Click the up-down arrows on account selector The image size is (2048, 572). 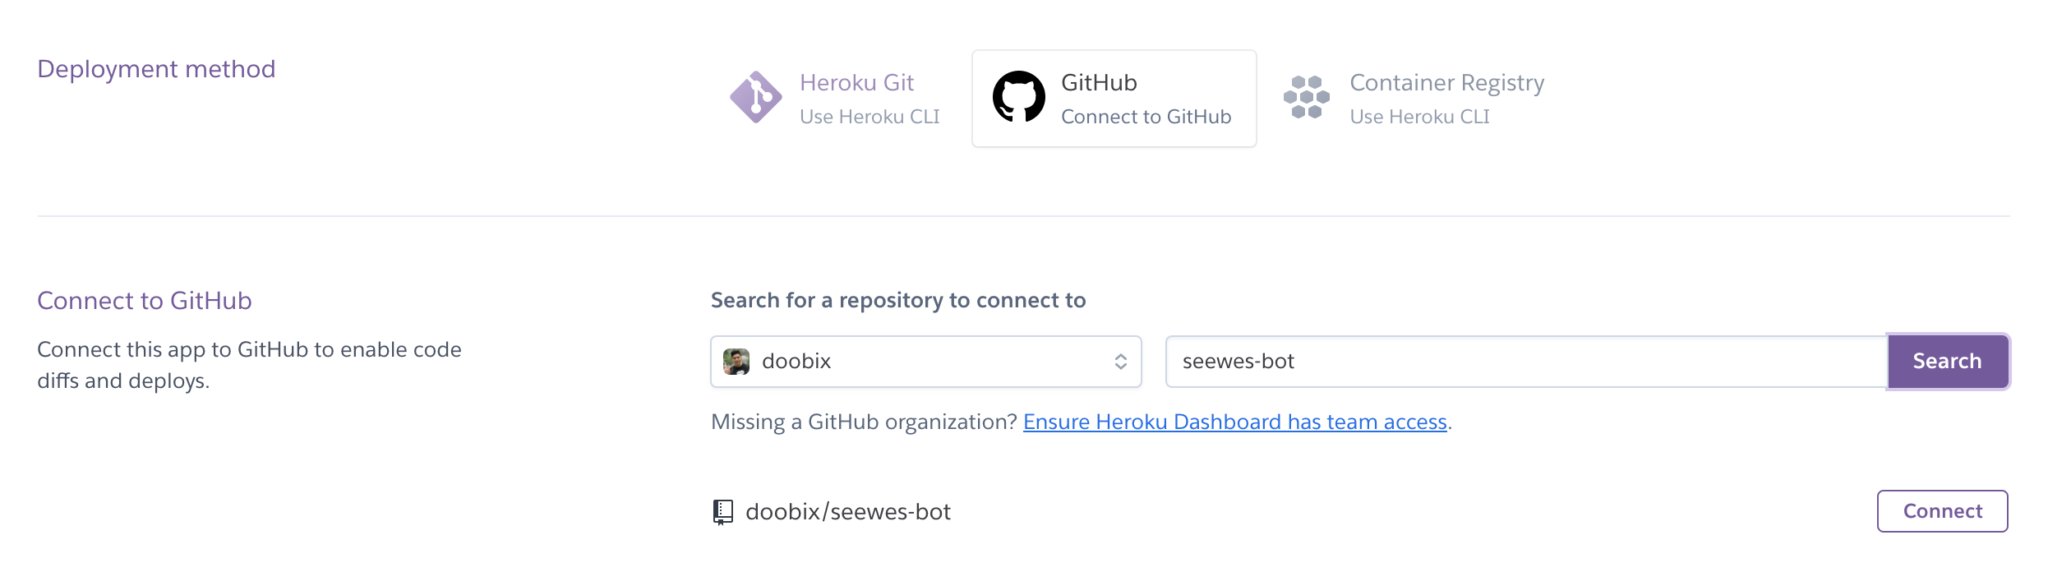click(x=1120, y=361)
